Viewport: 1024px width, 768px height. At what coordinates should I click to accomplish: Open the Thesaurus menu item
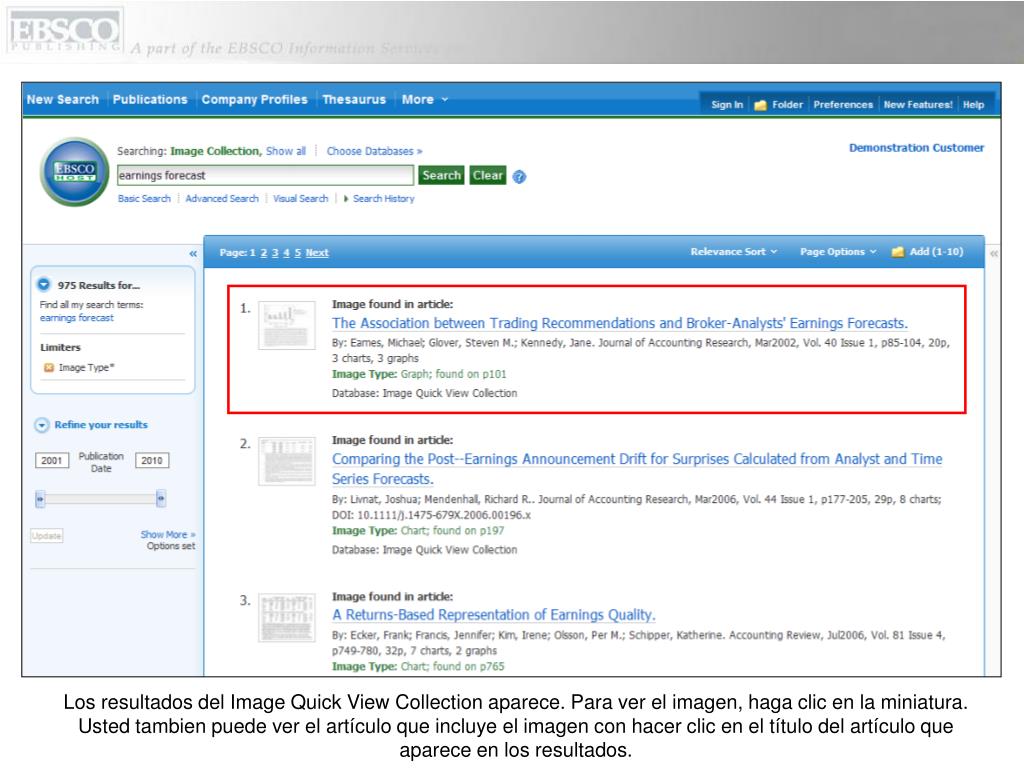point(354,100)
